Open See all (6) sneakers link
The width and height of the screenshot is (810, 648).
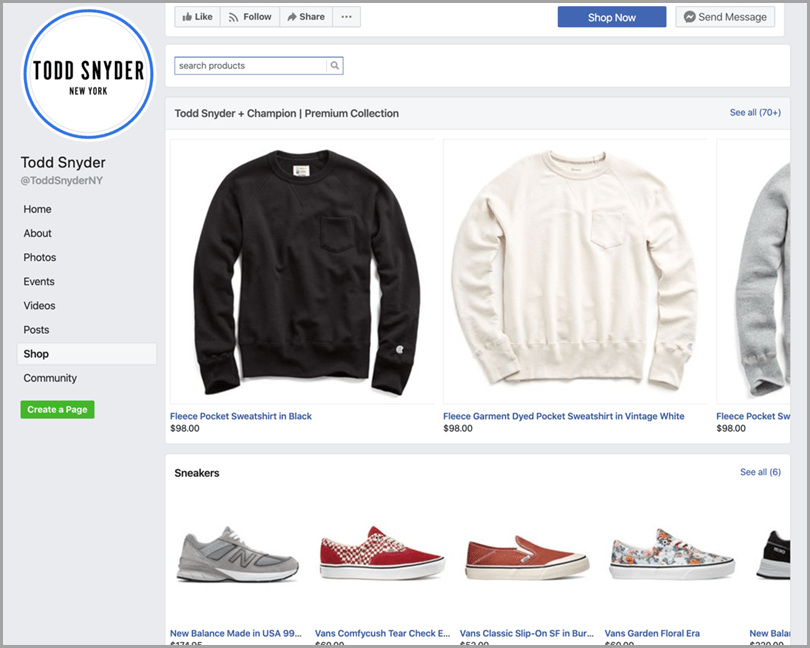pos(760,472)
